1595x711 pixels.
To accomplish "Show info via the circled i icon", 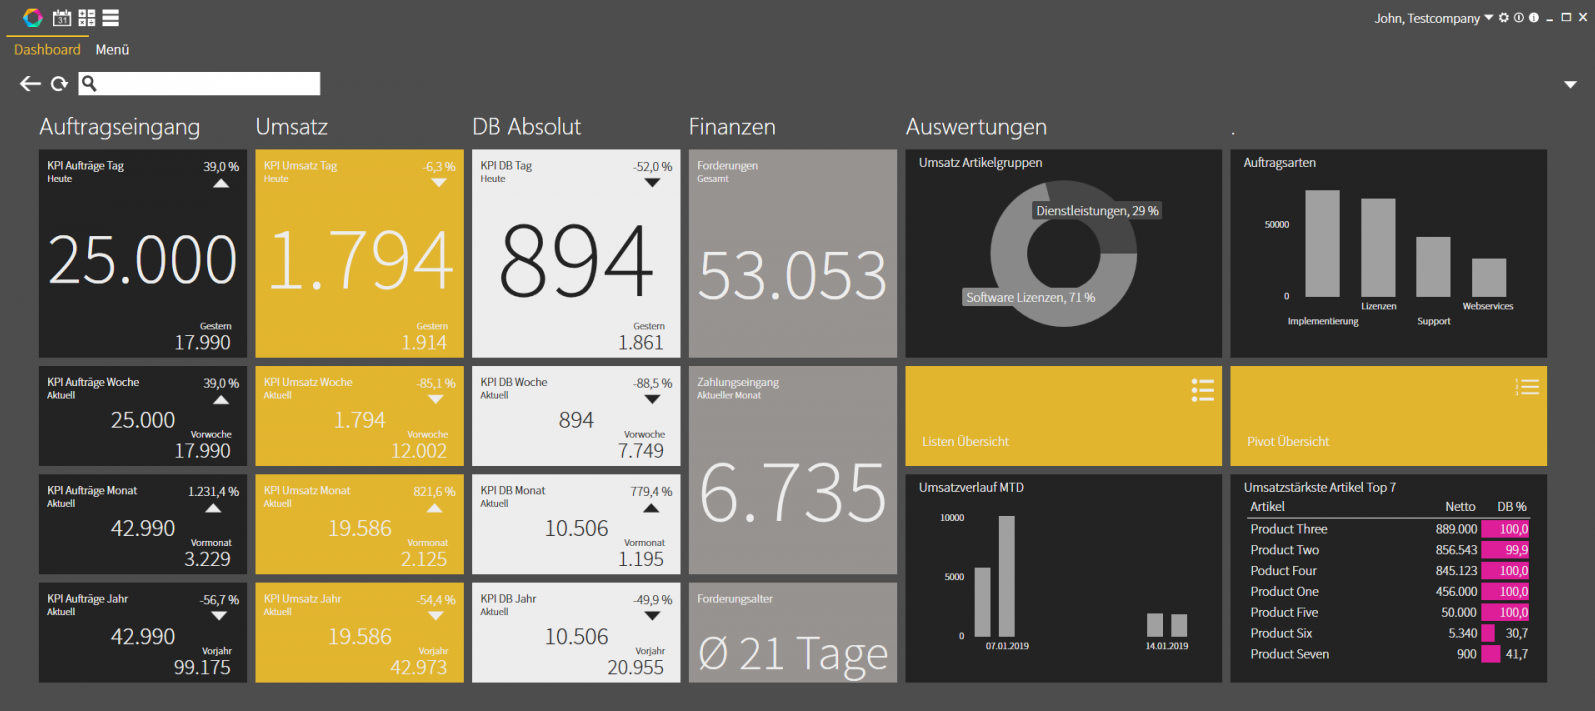I will click(1533, 18).
